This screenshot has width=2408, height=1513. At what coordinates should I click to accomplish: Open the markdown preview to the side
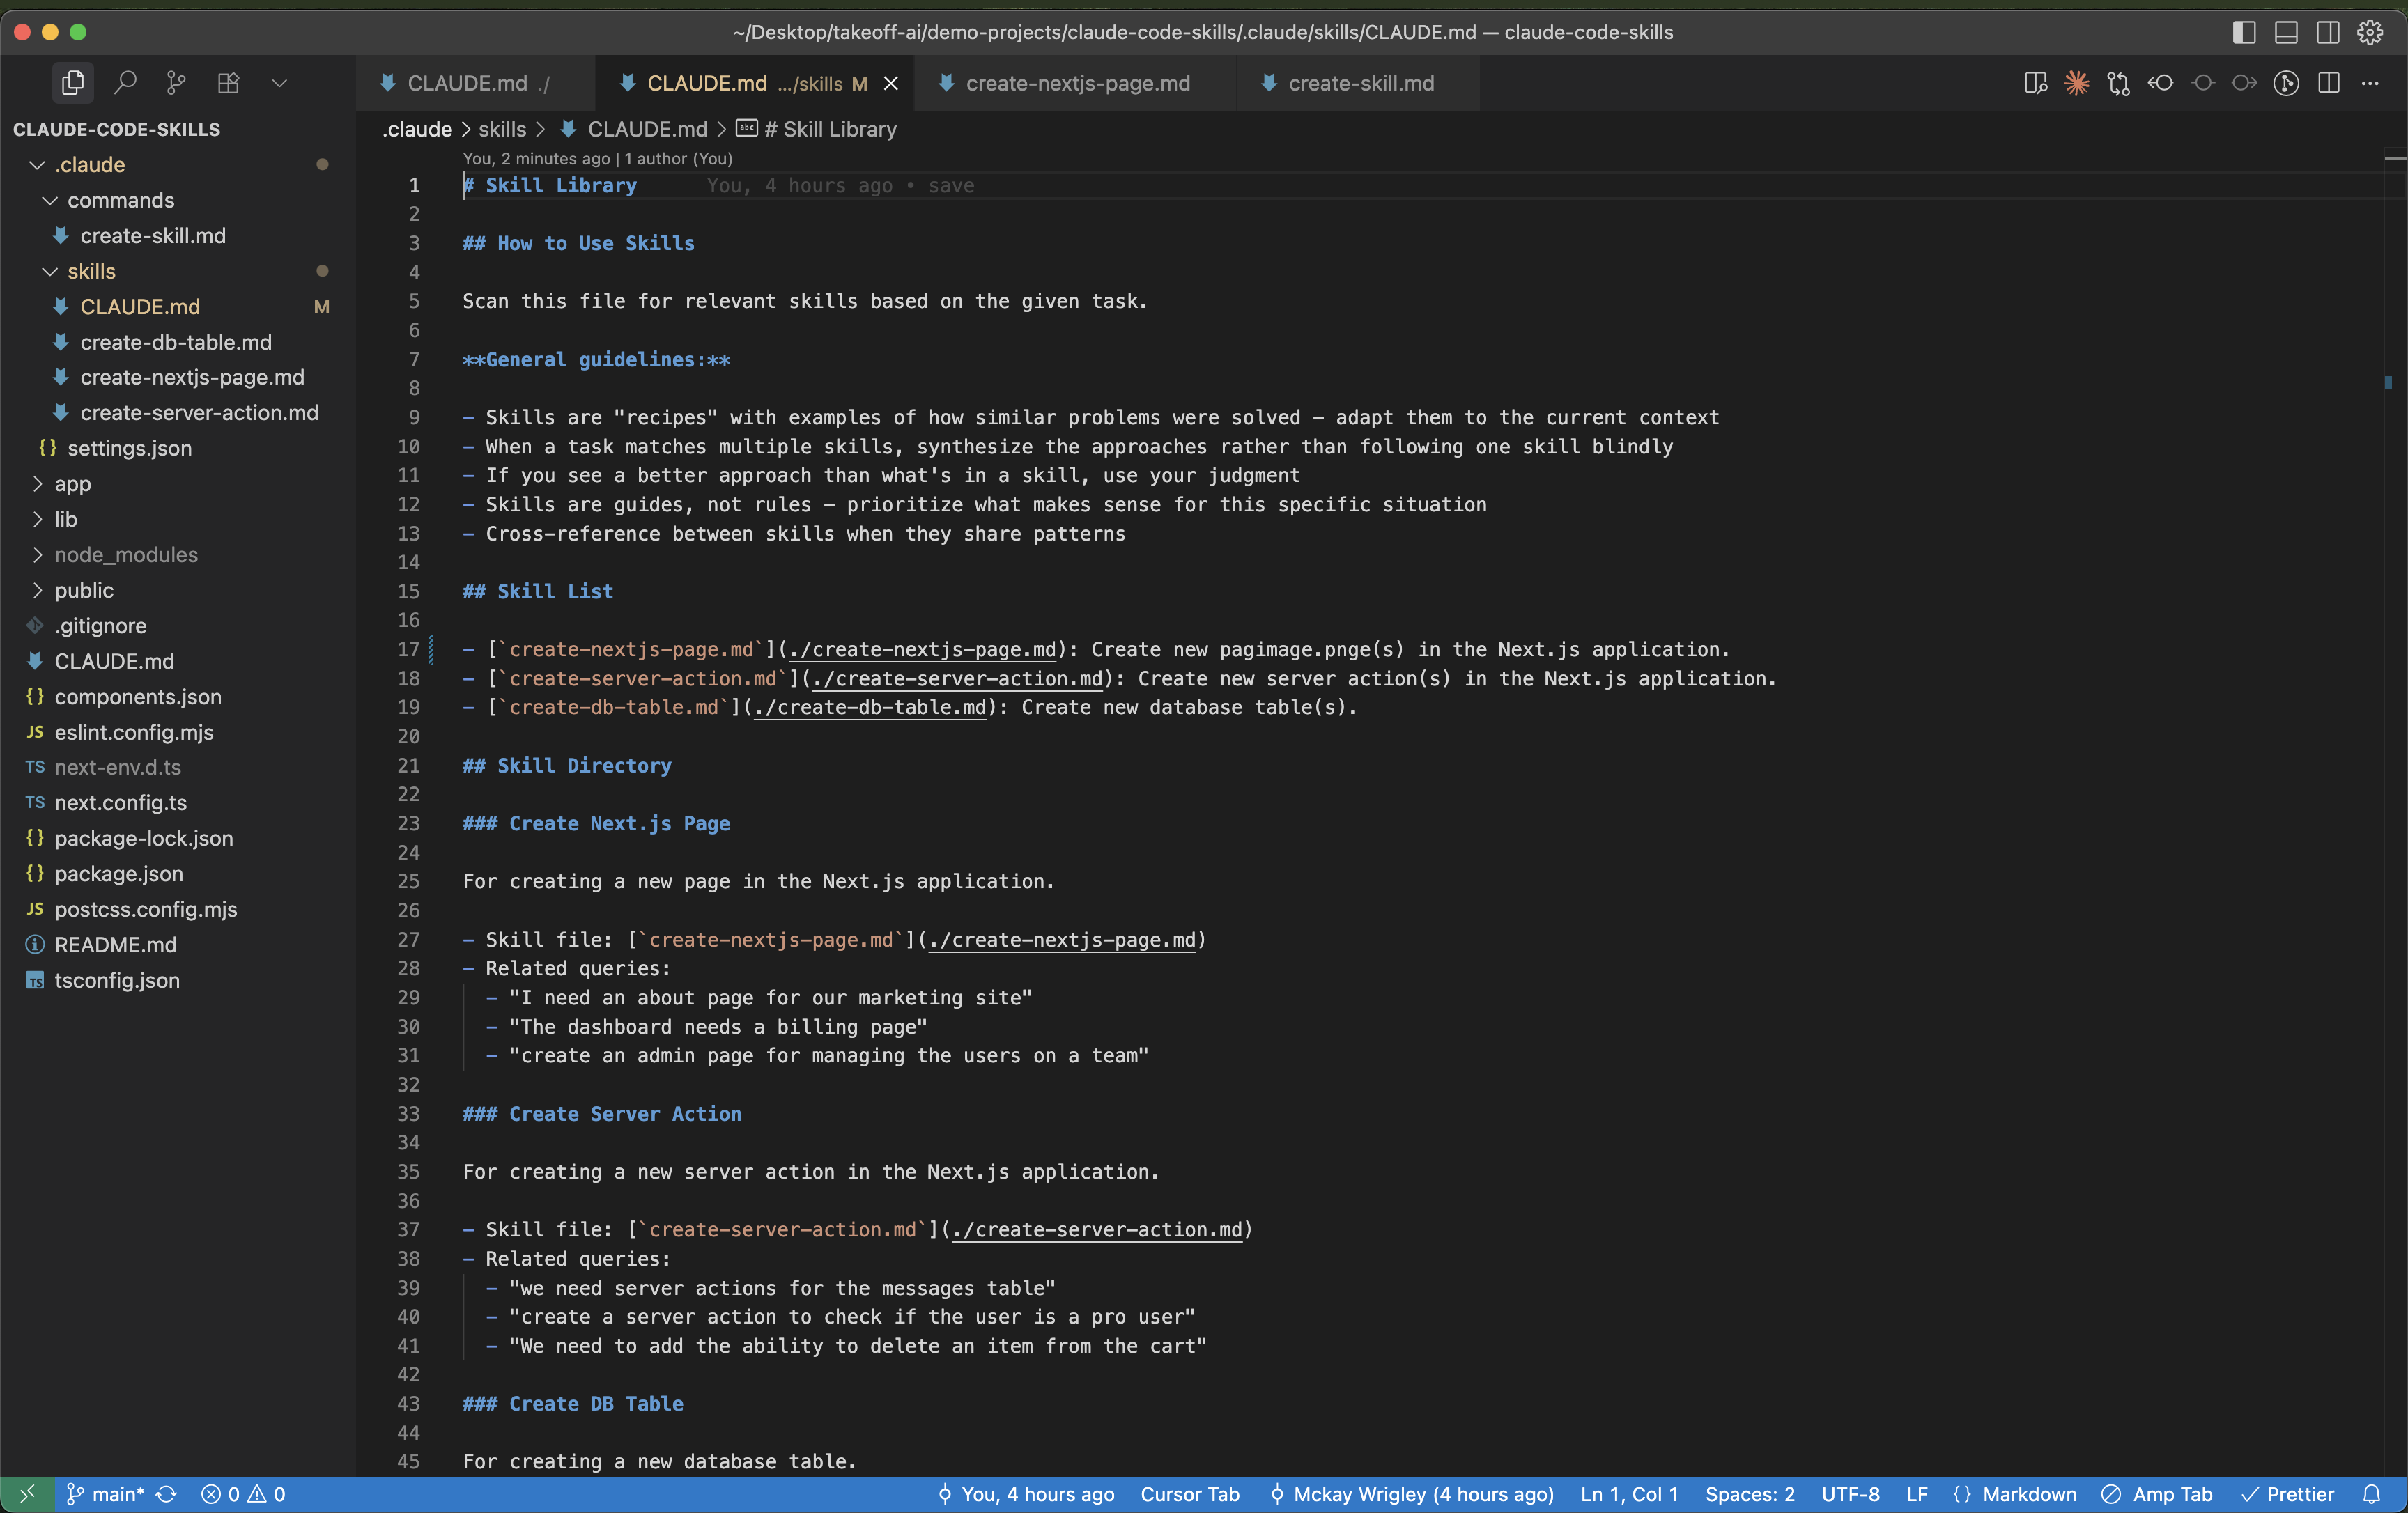coord(2035,83)
